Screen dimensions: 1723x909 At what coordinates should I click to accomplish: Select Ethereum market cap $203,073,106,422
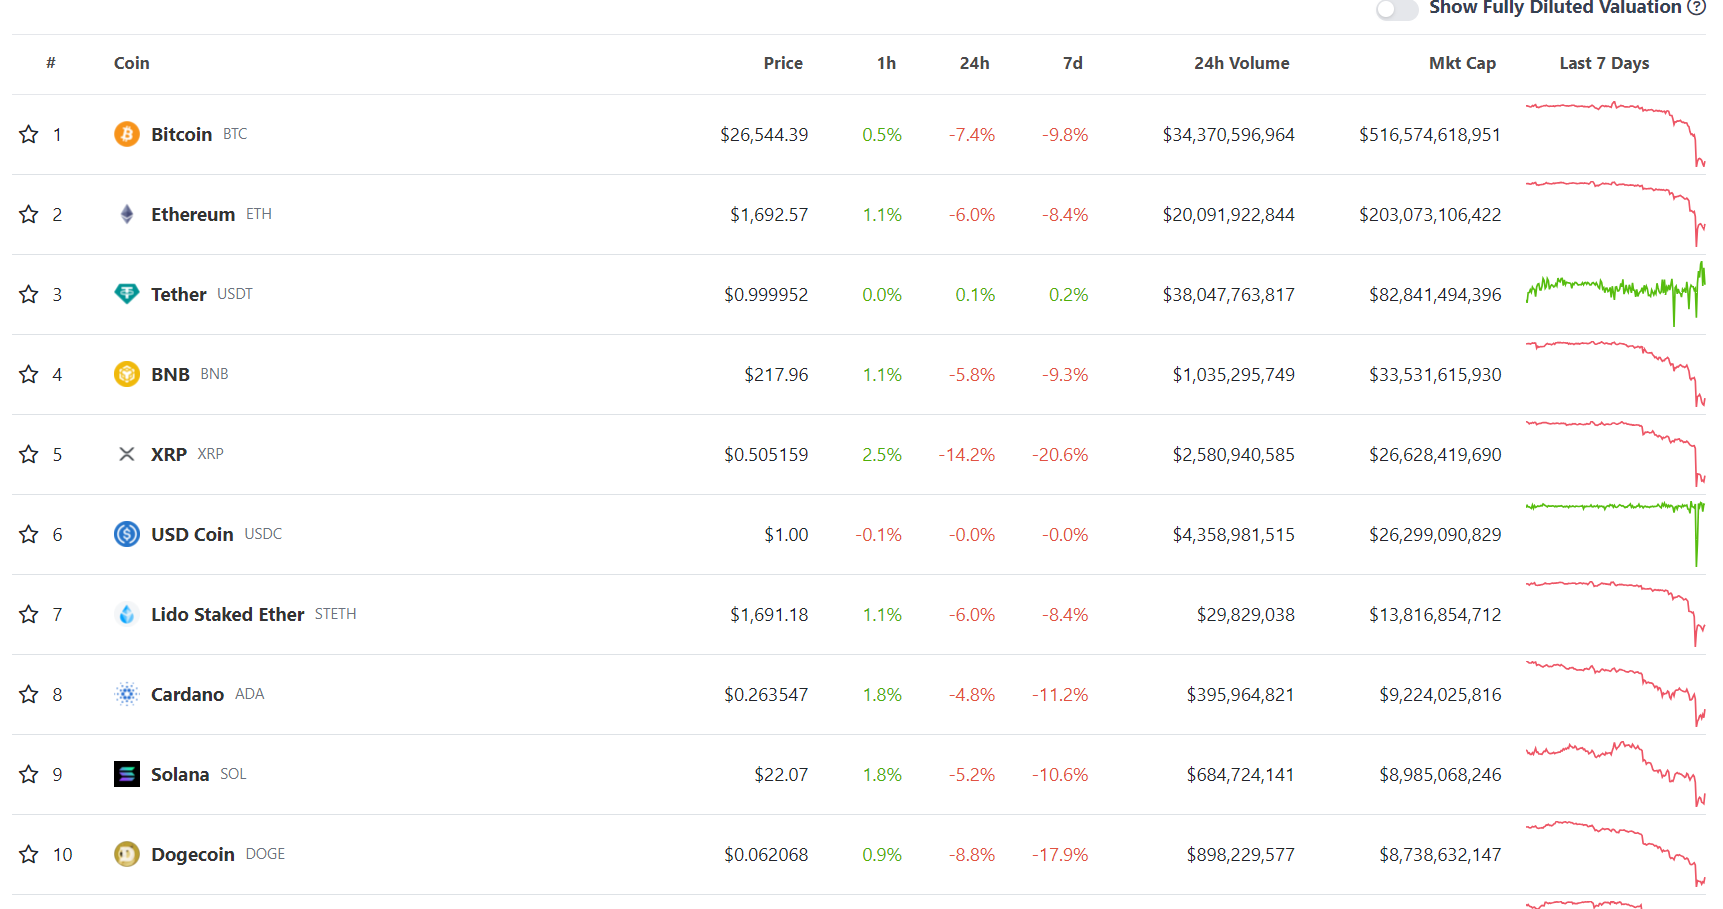pyautogui.click(x=1430, y=215)
